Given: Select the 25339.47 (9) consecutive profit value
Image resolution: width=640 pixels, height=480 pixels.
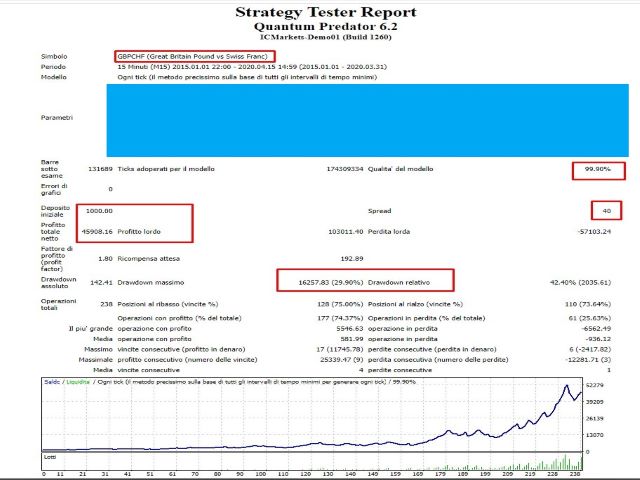Looking at the screenshot, I should pyautogui.click(x=342, y=360).
